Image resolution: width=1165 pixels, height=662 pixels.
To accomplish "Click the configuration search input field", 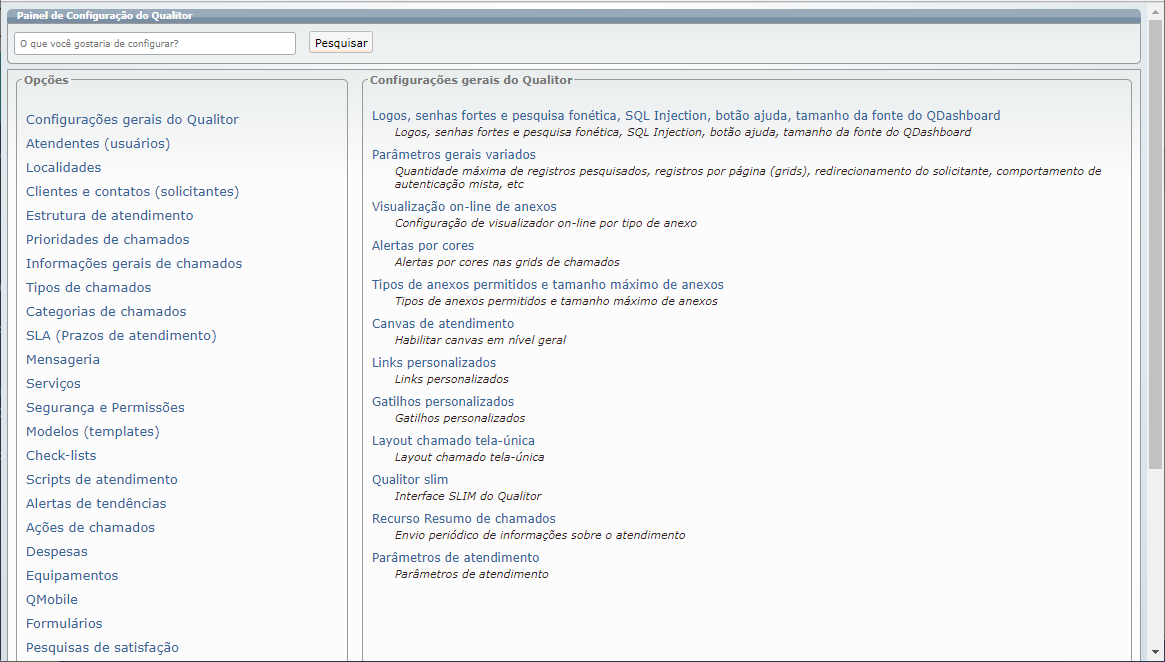I will 155,43.
